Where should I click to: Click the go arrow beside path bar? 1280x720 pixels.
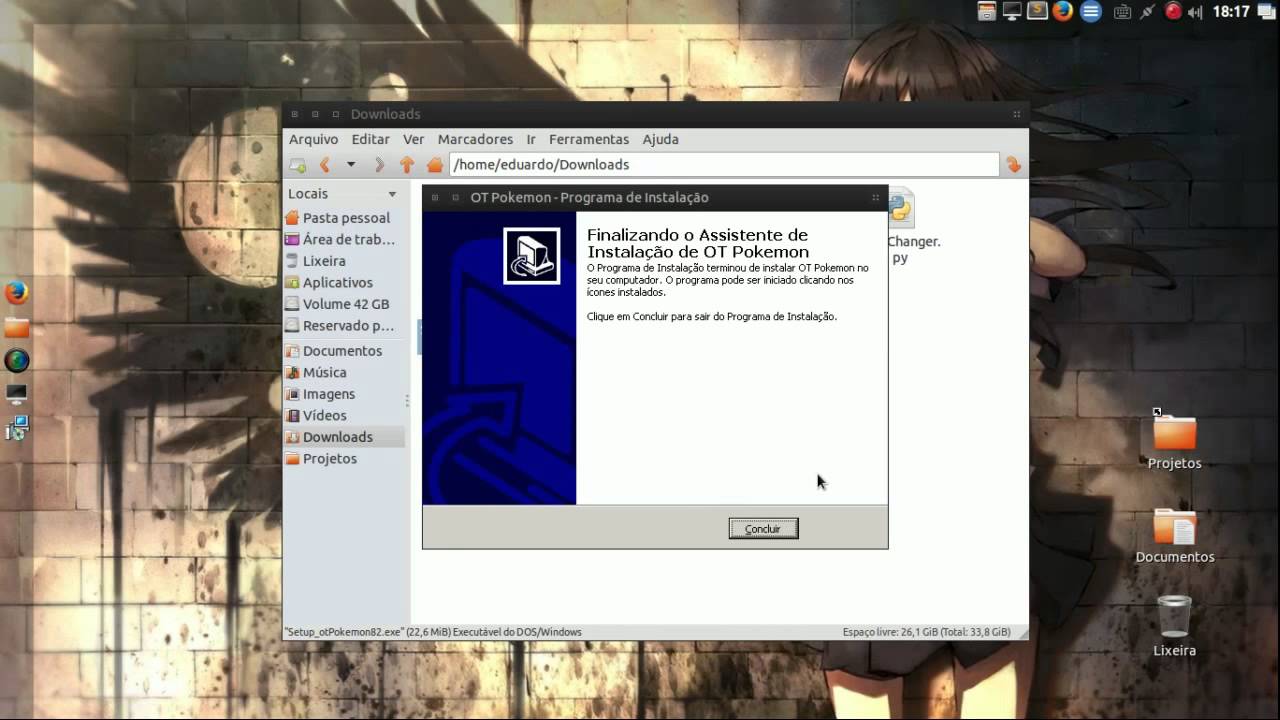1013,165
